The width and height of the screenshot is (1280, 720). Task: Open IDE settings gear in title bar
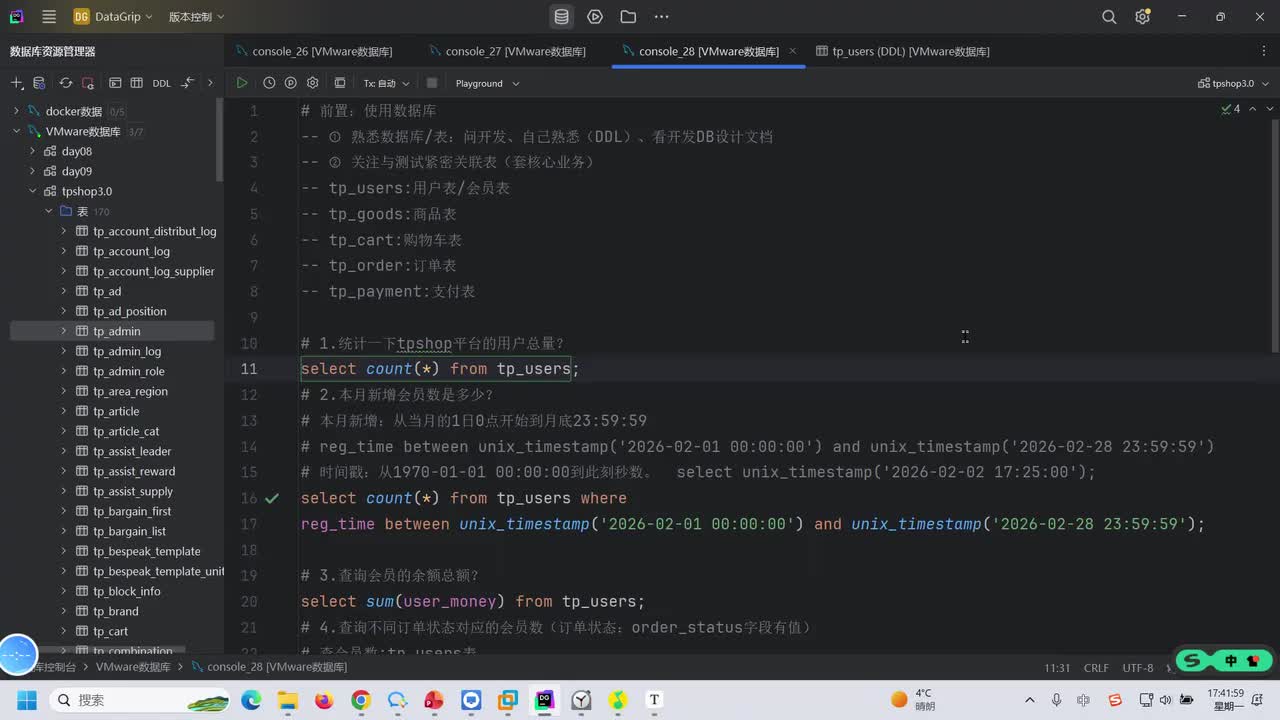[1143, 17]
